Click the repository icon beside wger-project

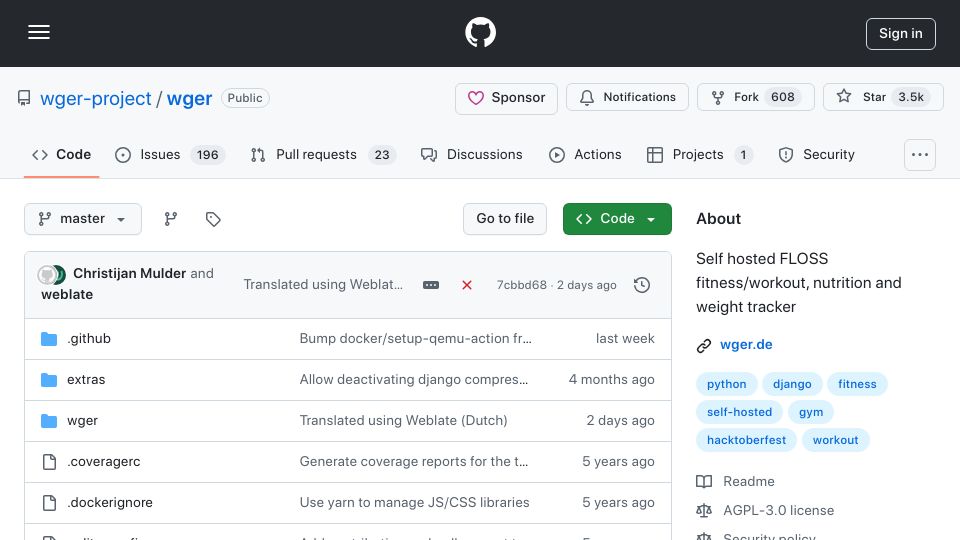coord(24,98)
